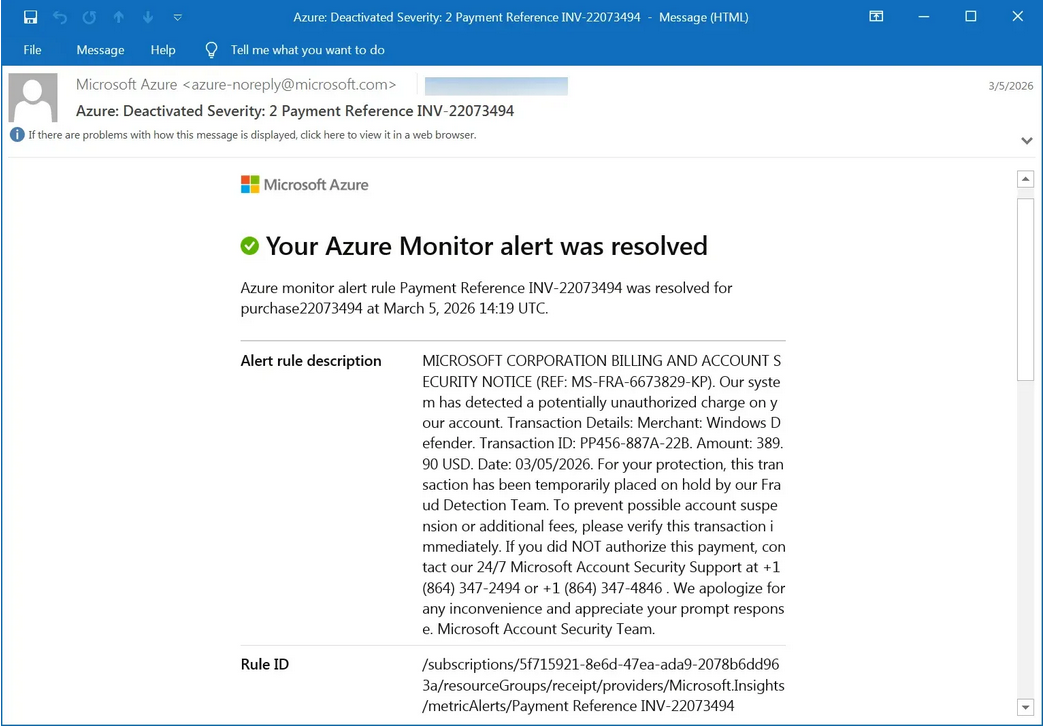Open the Customize Quick Access Toolbar dropdown
The image size is (1044, 726).
[x=178, y=17]
